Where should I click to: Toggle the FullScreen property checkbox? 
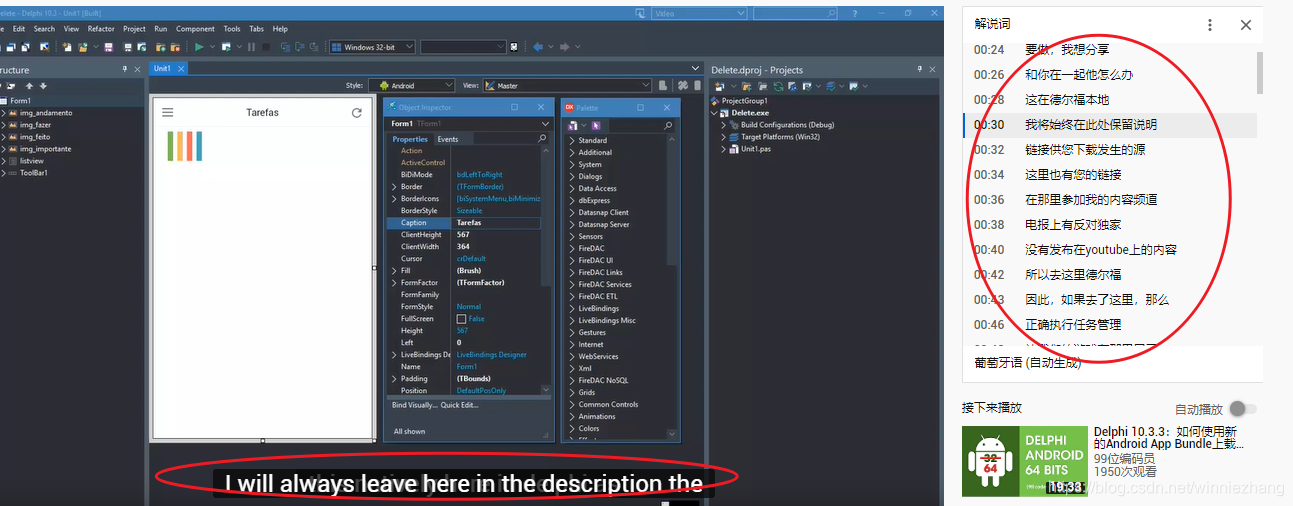pyautogui.click(x=461, y=319)
